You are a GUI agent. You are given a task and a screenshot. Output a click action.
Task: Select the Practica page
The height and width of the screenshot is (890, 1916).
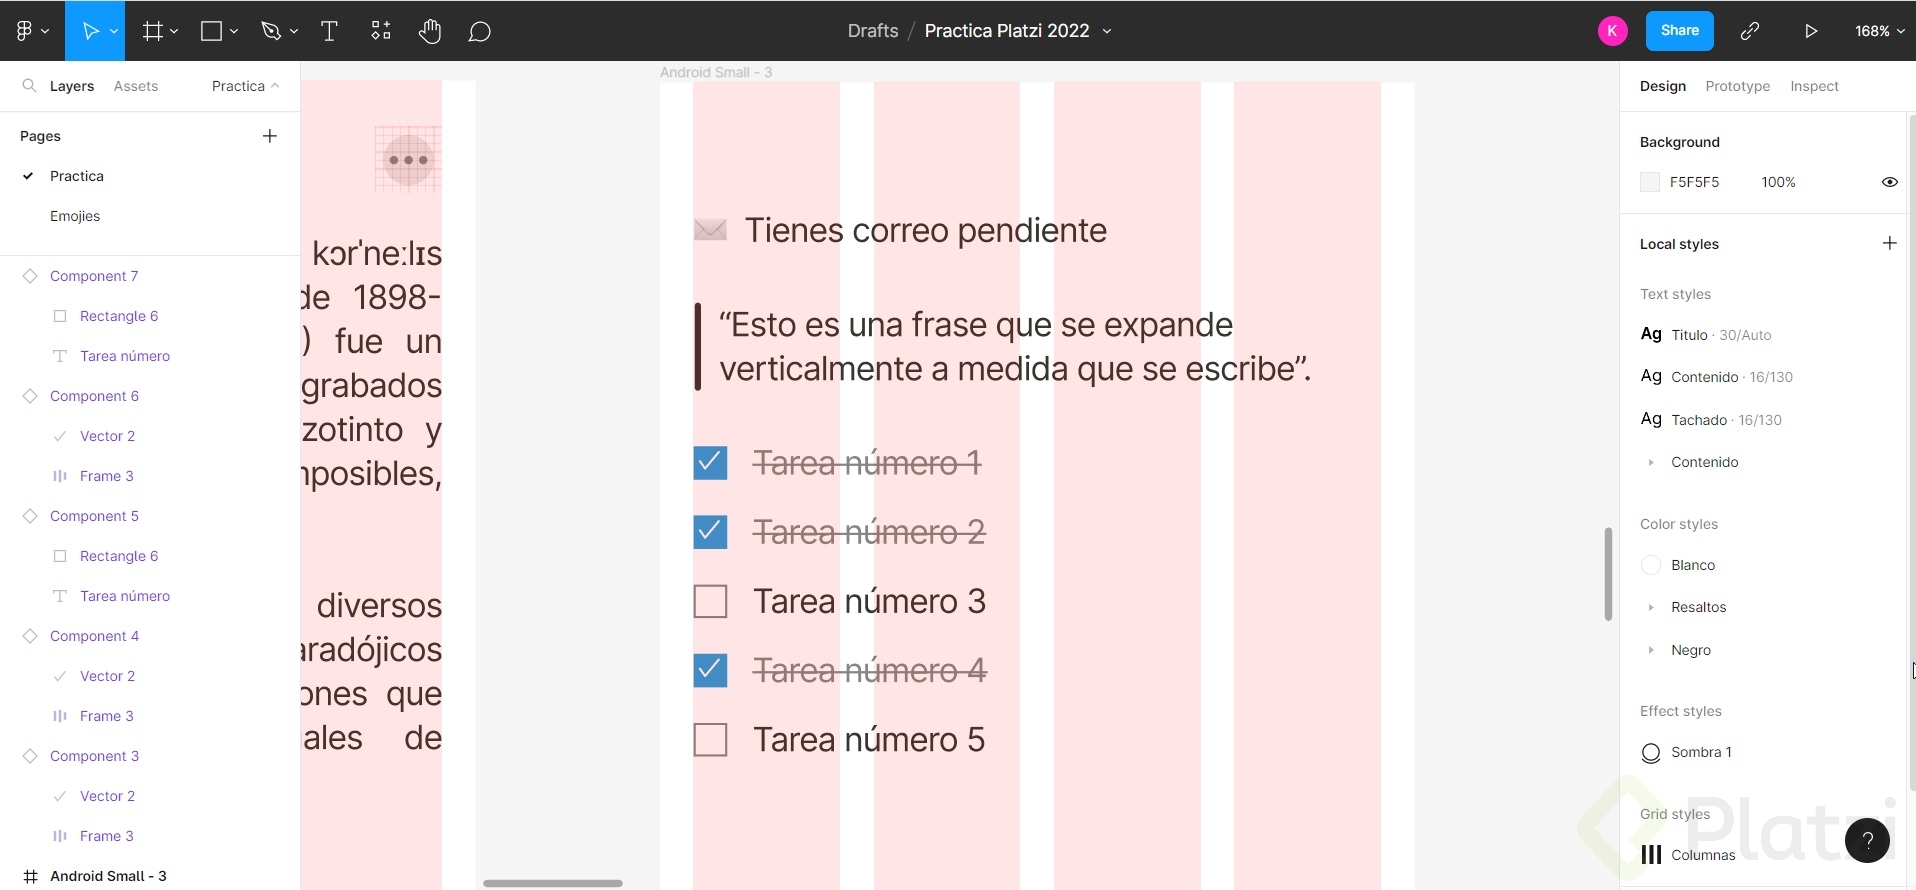(77, 176)
